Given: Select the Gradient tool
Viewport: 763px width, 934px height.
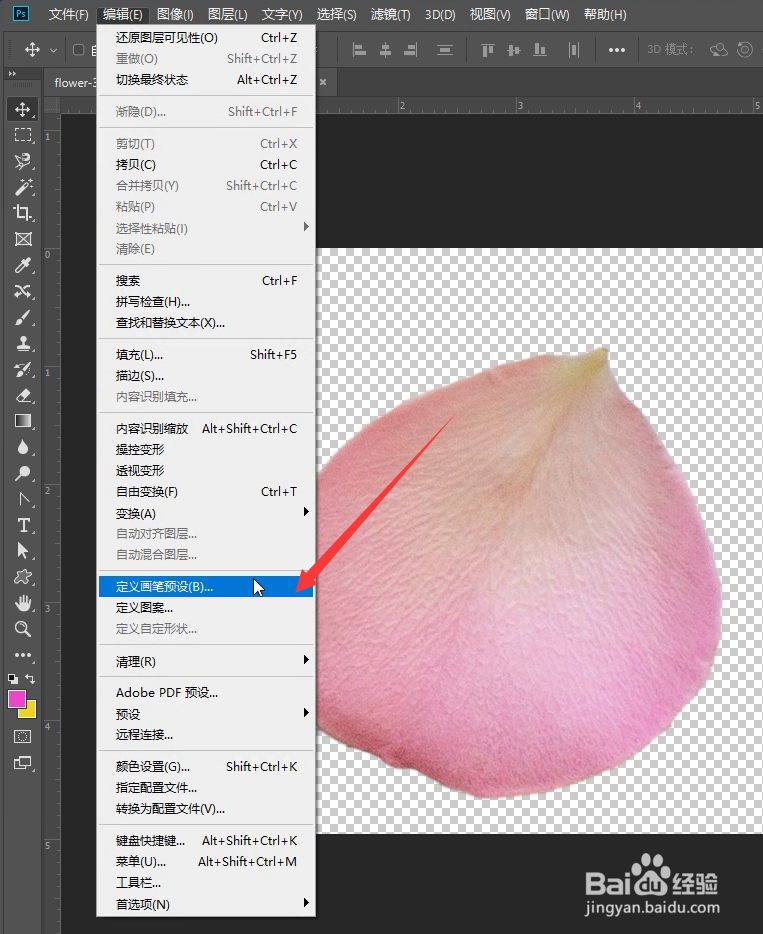Looking at the screenshot, I should click(x=23, y=421).
